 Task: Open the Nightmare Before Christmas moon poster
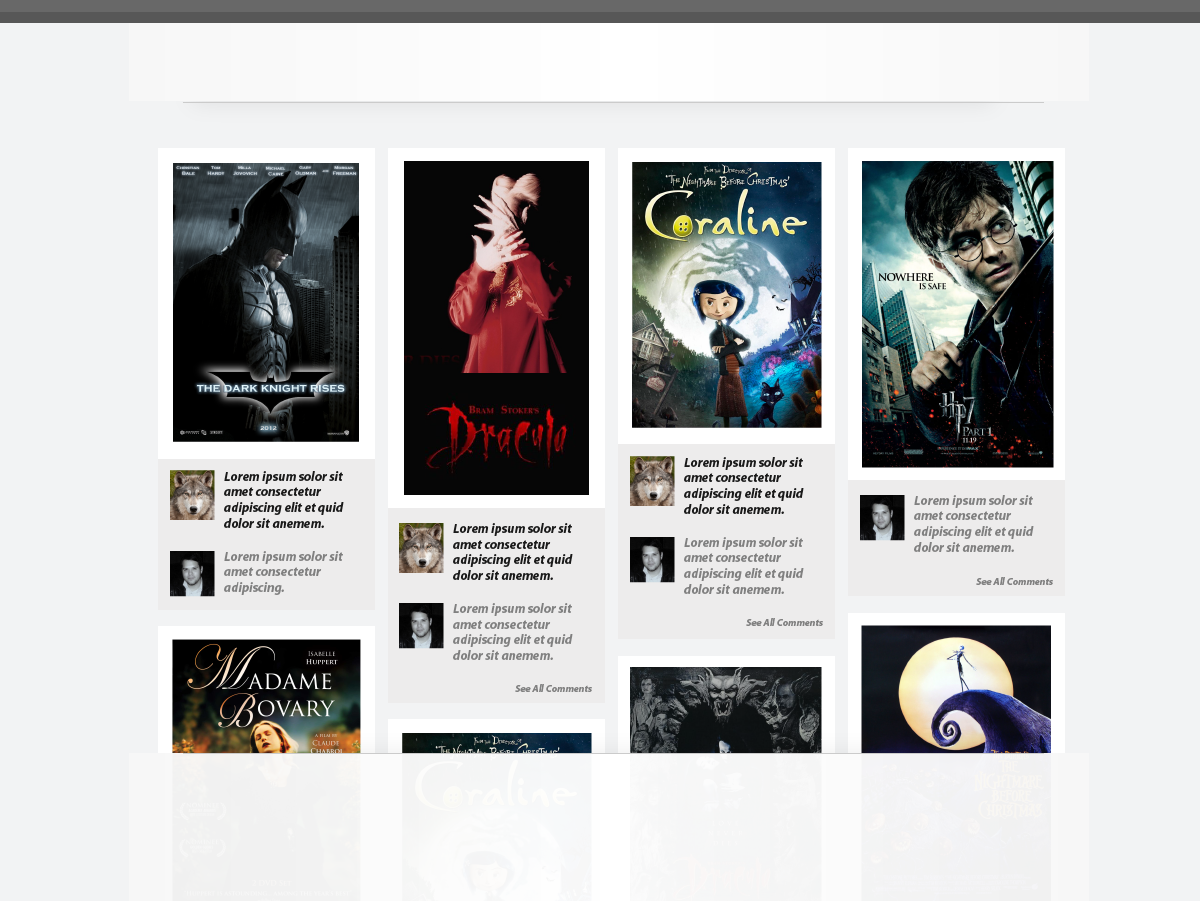pos(956,763)
